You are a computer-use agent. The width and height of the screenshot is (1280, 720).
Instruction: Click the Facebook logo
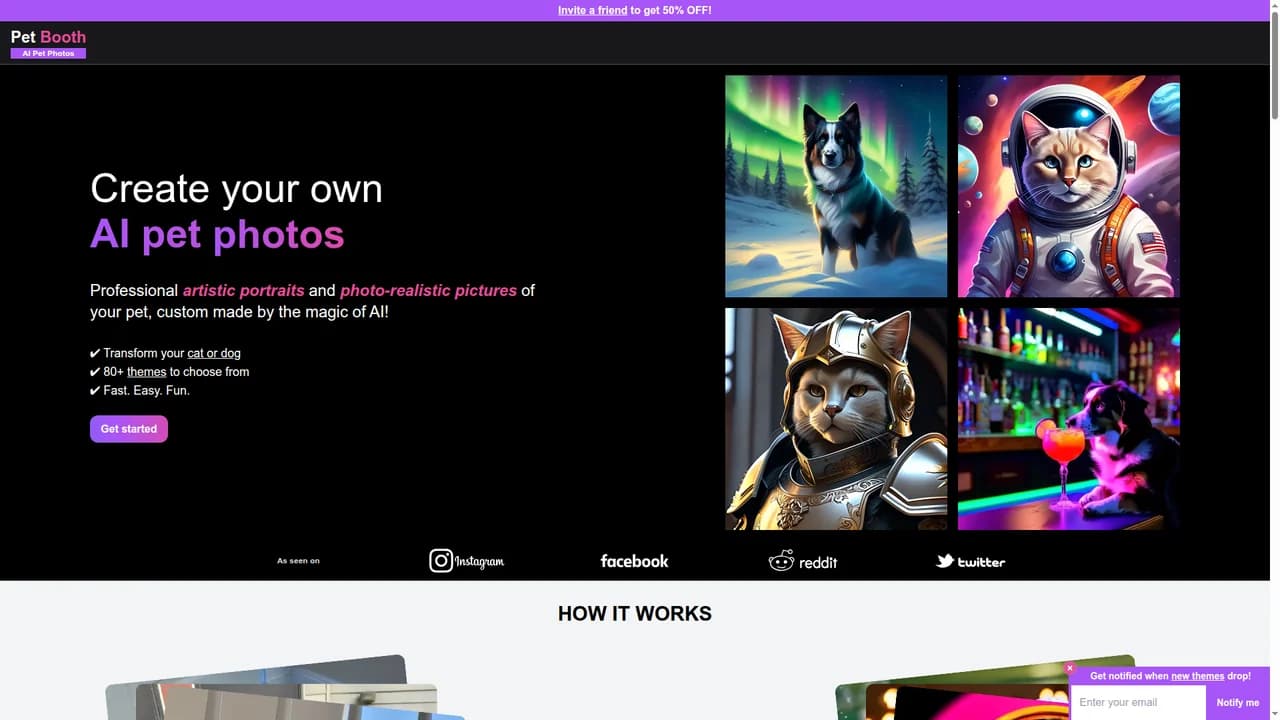(634, 561)
